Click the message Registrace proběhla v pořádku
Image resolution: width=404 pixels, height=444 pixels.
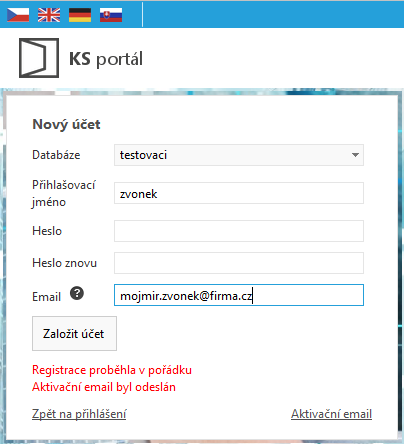pyautogui.click(x=112, y=370)
